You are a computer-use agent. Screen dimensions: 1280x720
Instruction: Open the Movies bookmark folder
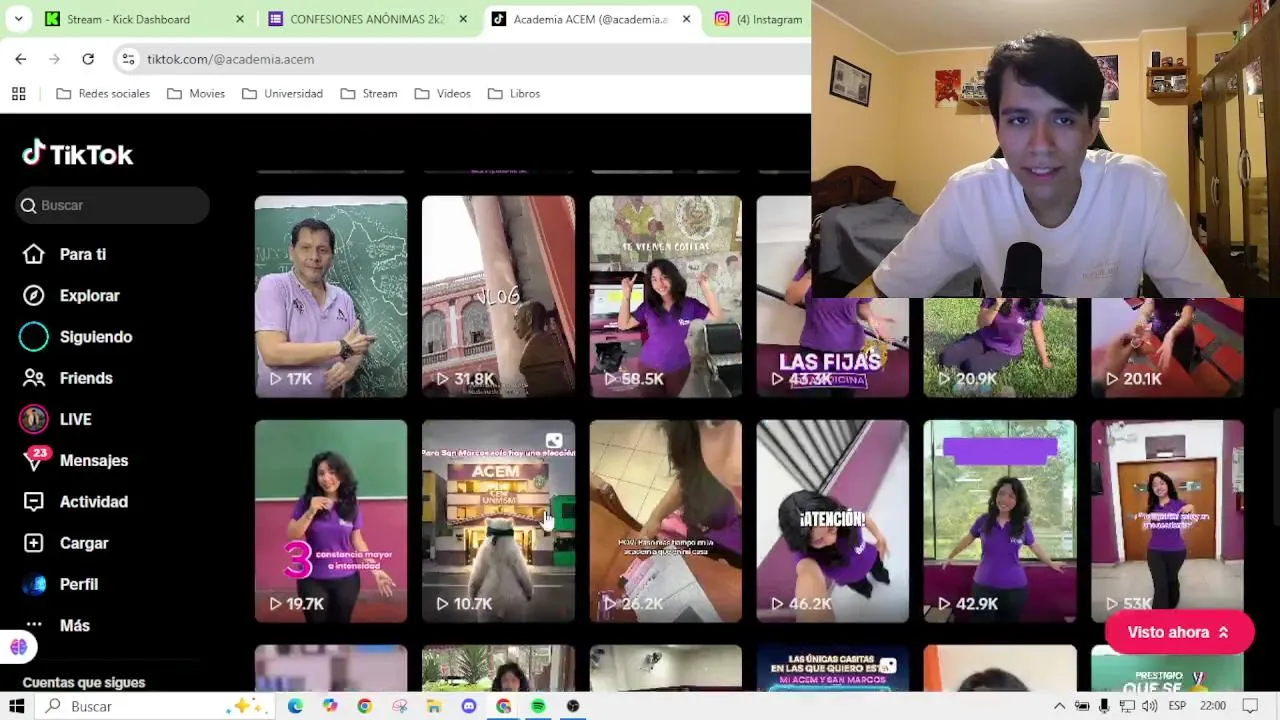[x=196, y=93]
